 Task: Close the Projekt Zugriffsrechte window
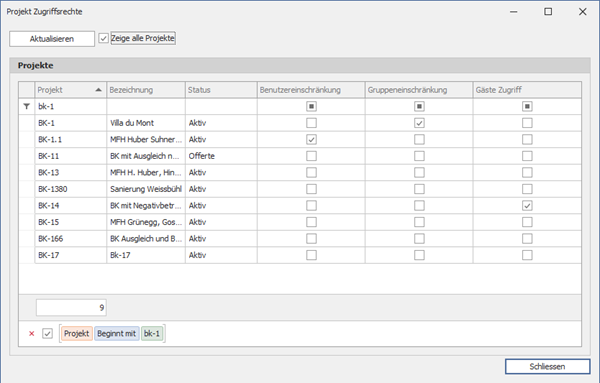[x=582, y=12]
